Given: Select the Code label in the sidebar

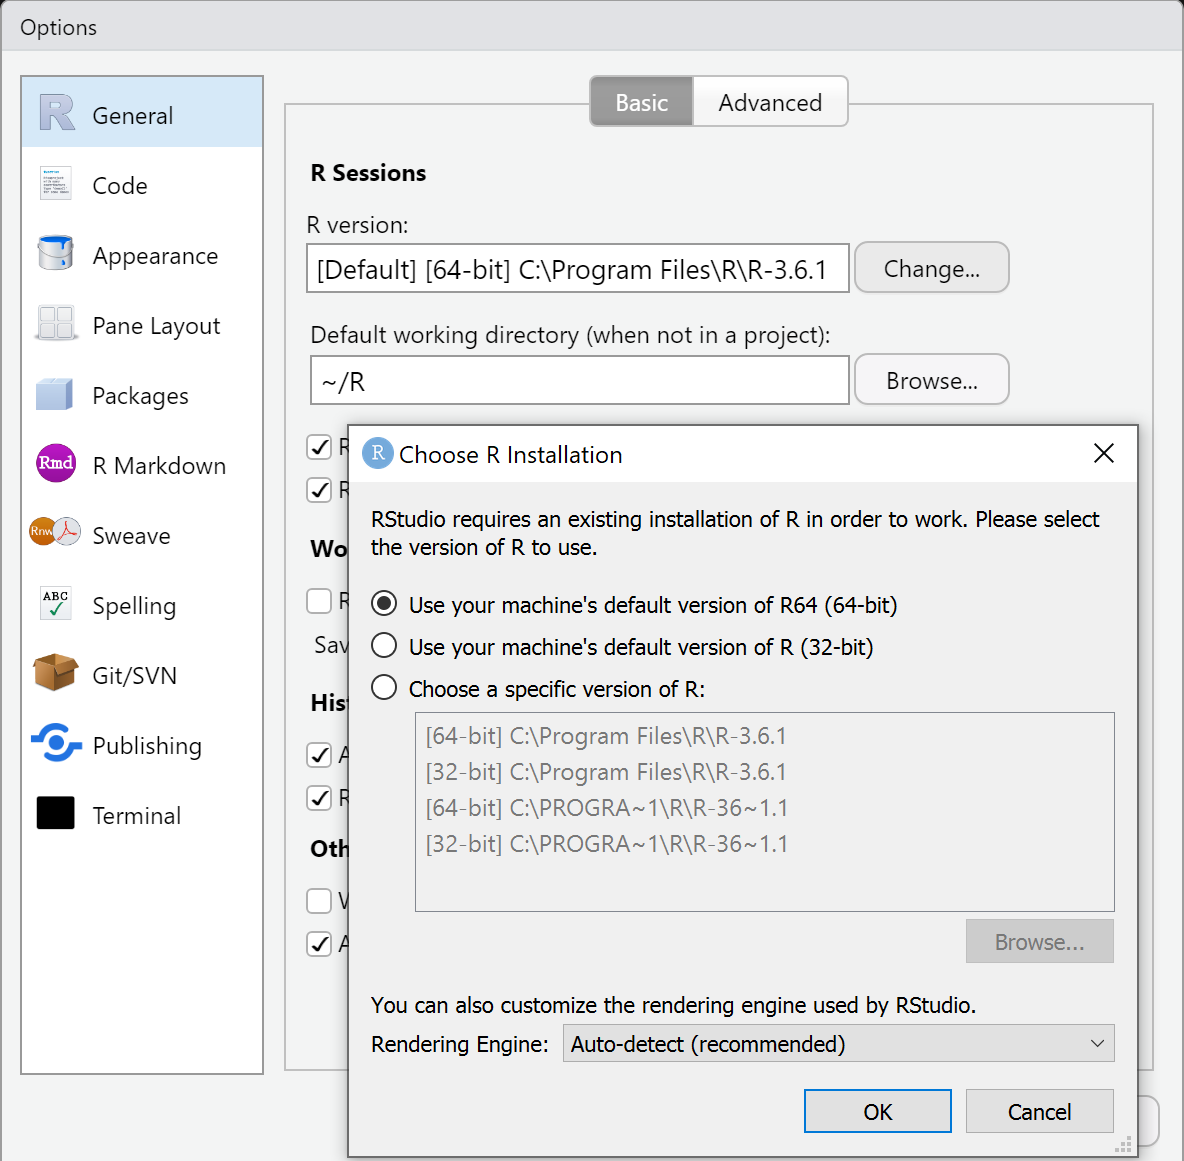Looking at the screenshot, I should tap(120, 186).
